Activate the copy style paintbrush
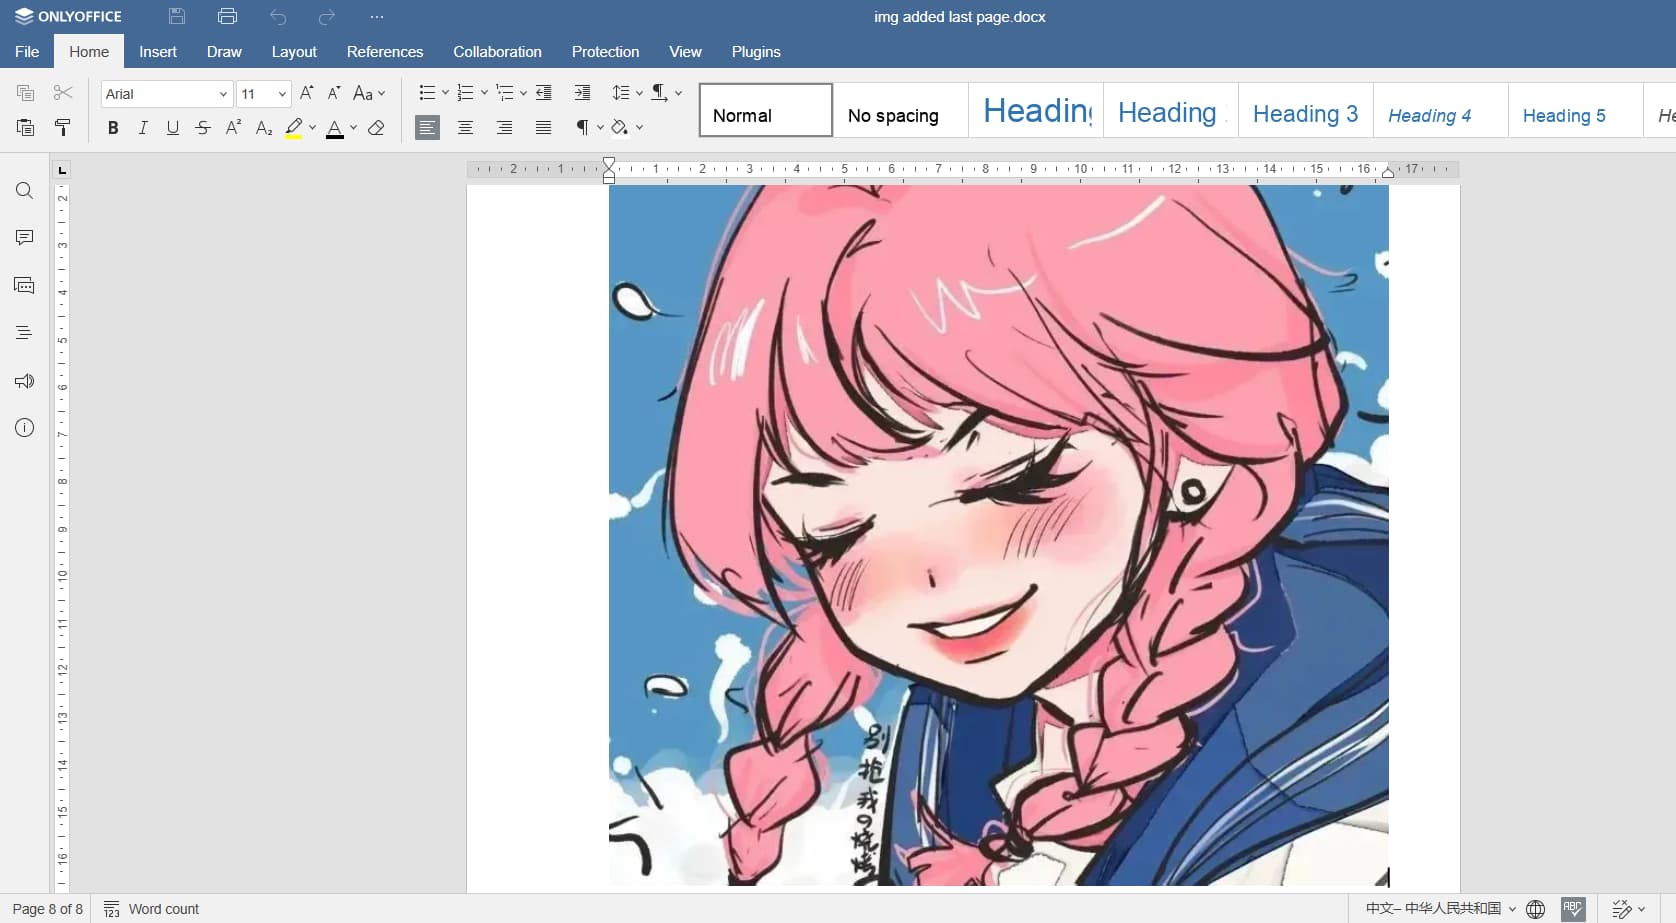Screen dimensions: 1676x923 (63, 127)
